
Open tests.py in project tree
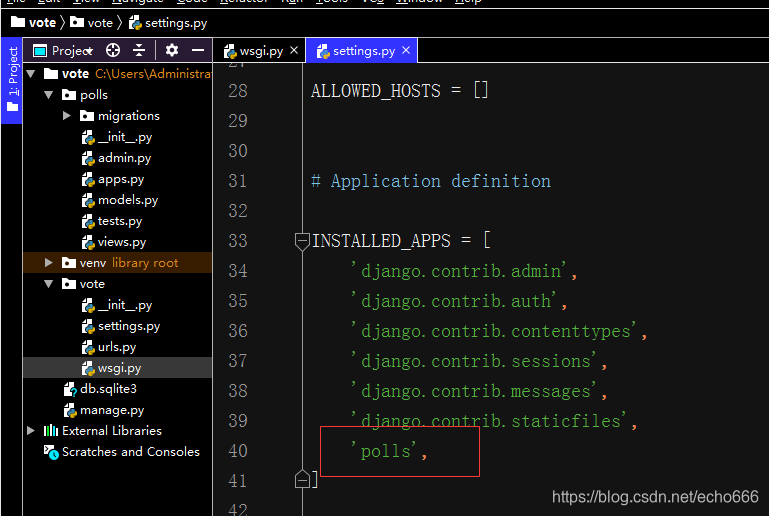coord(120,221)
